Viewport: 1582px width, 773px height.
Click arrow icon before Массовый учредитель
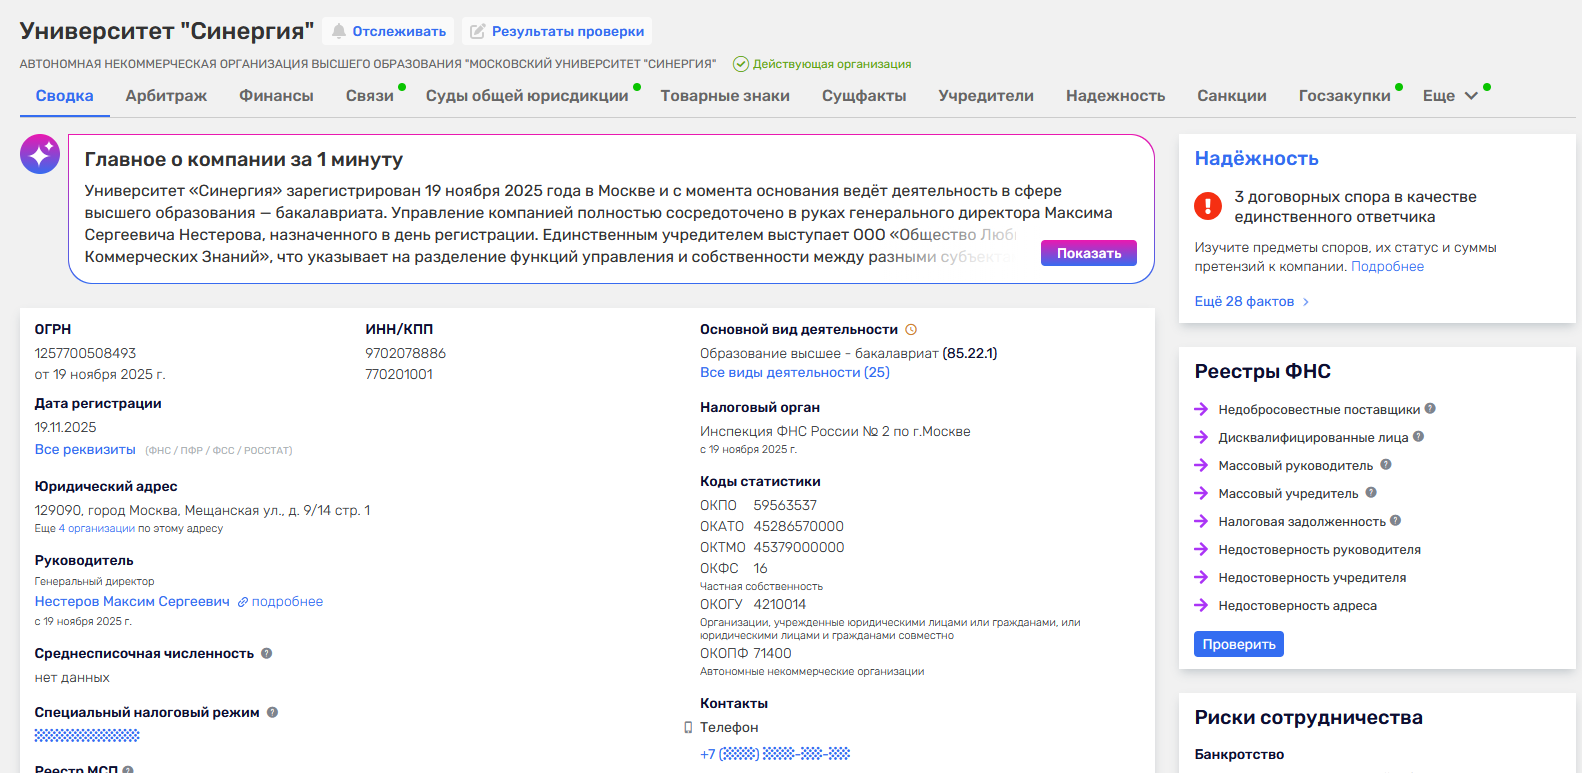(x=1201, y=493)
